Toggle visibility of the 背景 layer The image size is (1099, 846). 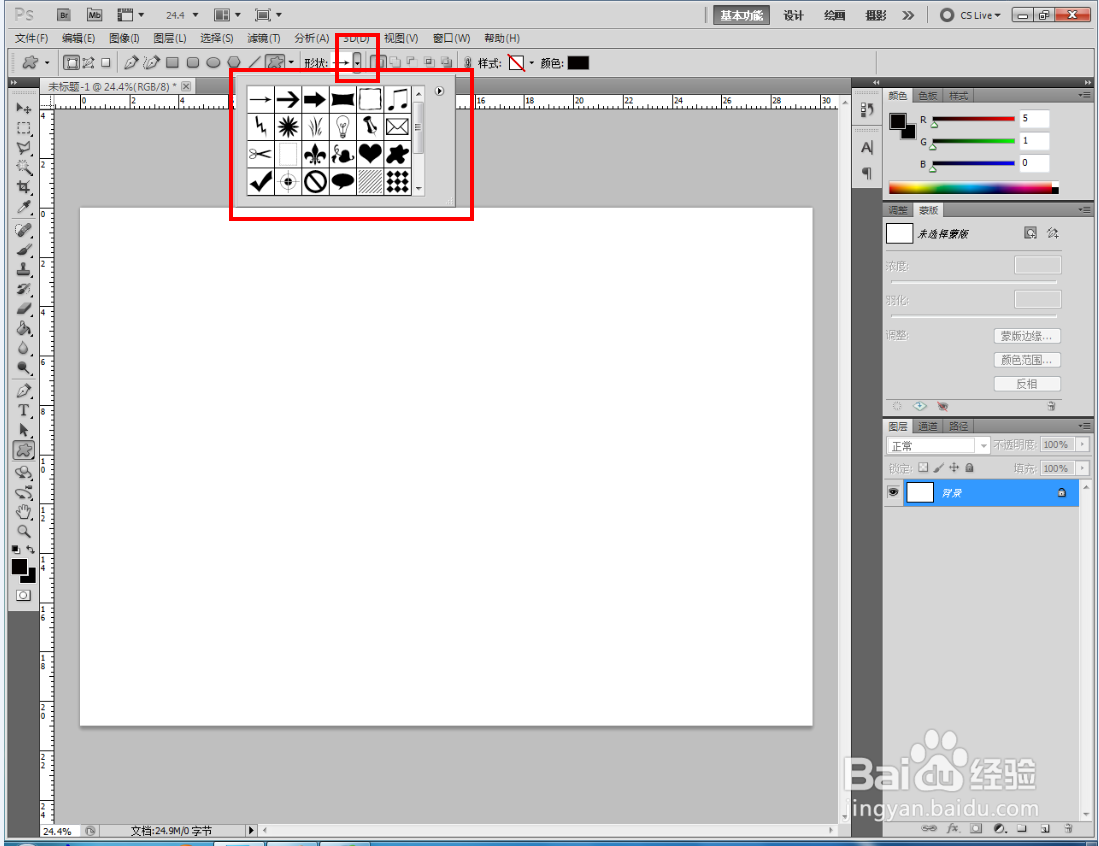(x=893, y=492)
